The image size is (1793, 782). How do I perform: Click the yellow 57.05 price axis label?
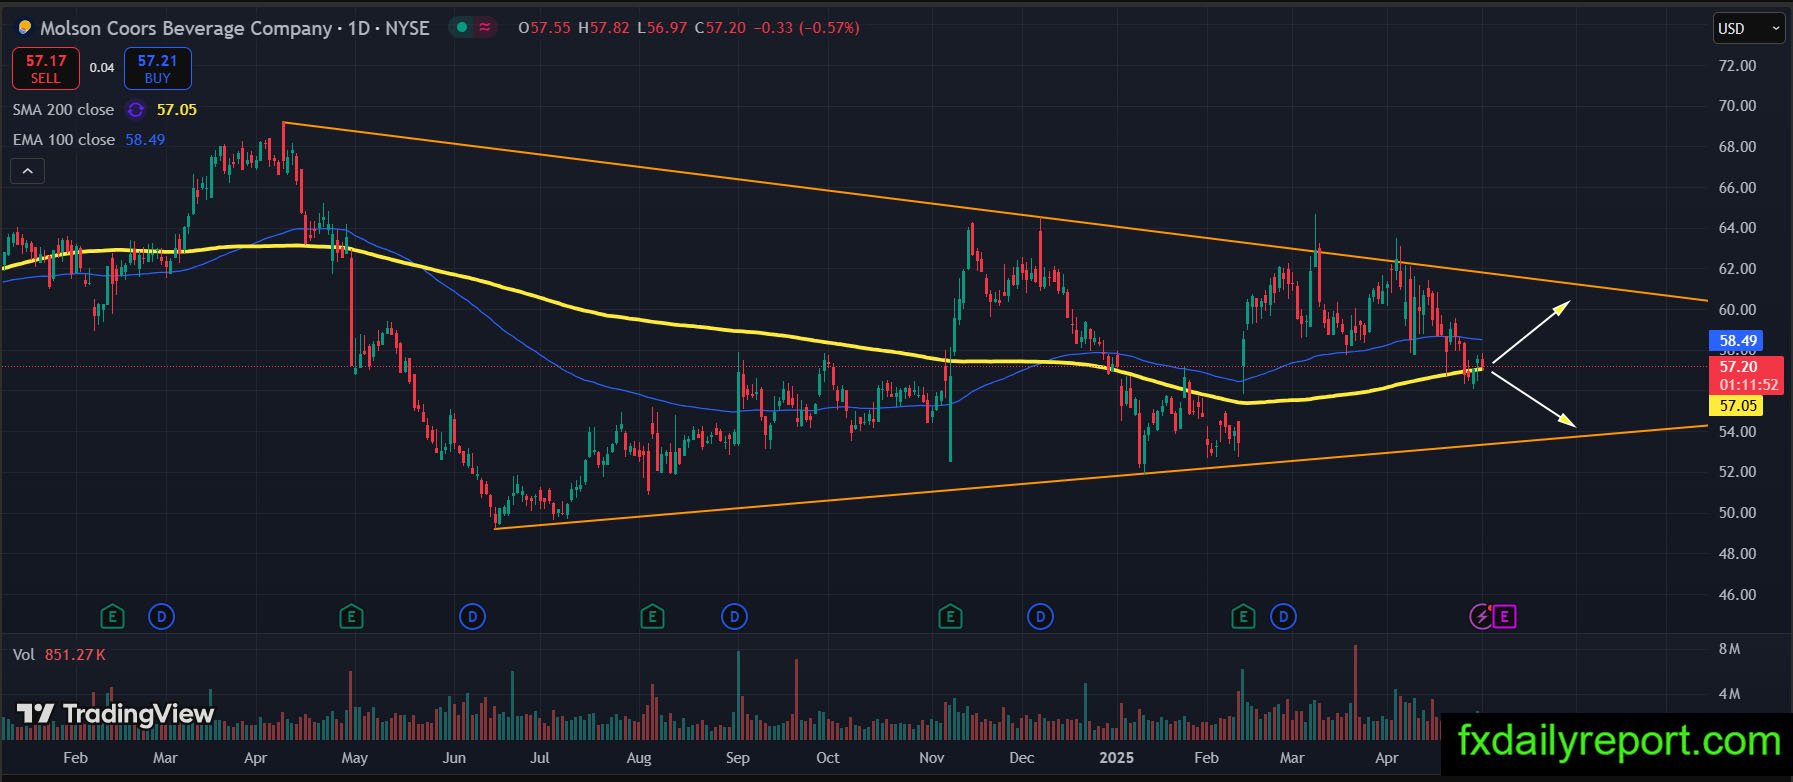[x=1738, y=406]
